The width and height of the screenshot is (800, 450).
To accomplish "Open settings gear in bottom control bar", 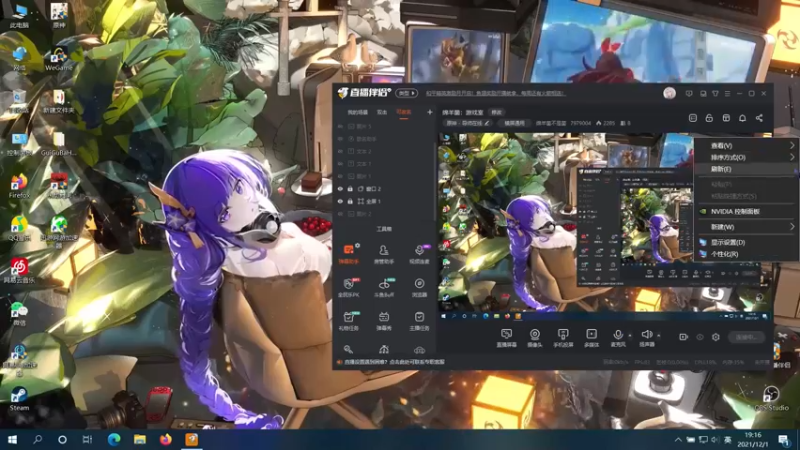I will pos(716,337).
